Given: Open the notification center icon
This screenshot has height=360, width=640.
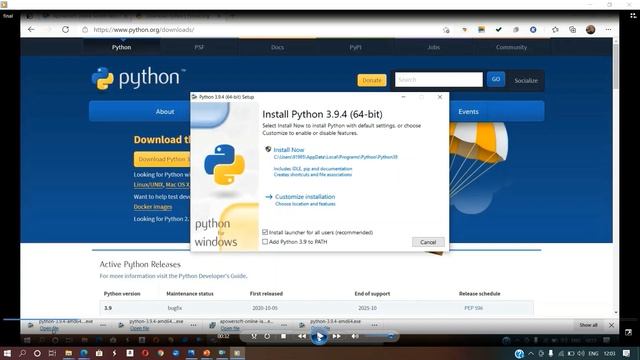Looking at the screenshot, I should tap(627, 353).
